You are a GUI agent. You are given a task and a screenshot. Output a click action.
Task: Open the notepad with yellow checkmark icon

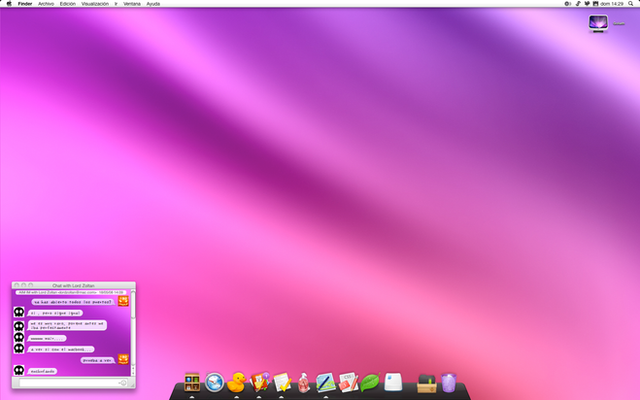pos(282,382)
